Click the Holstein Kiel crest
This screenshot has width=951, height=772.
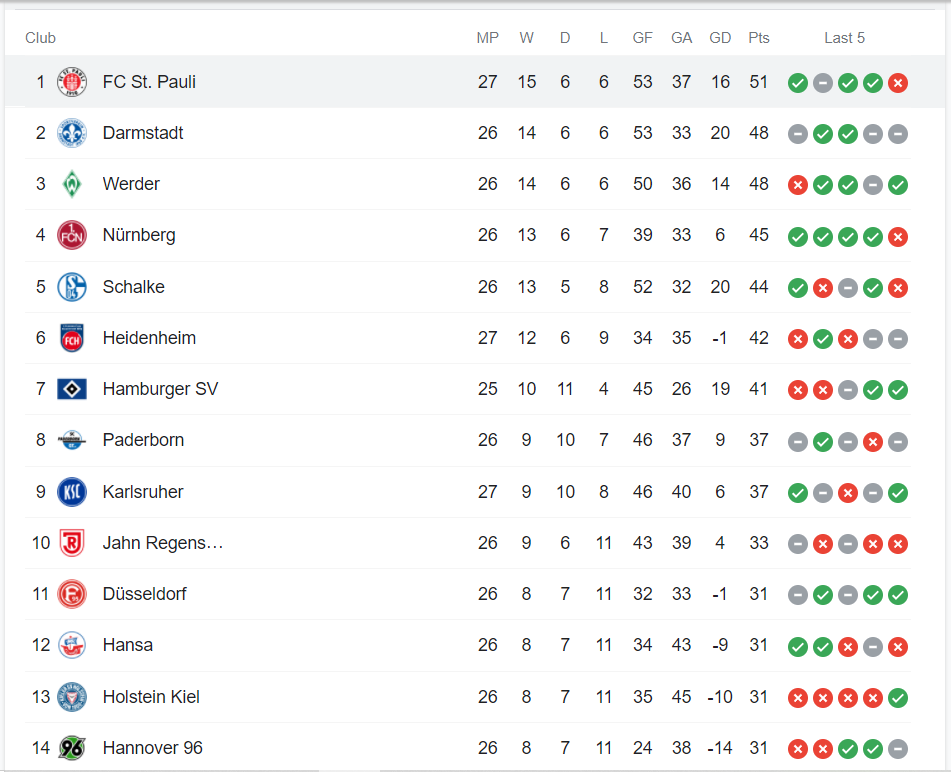click(72, 697)
